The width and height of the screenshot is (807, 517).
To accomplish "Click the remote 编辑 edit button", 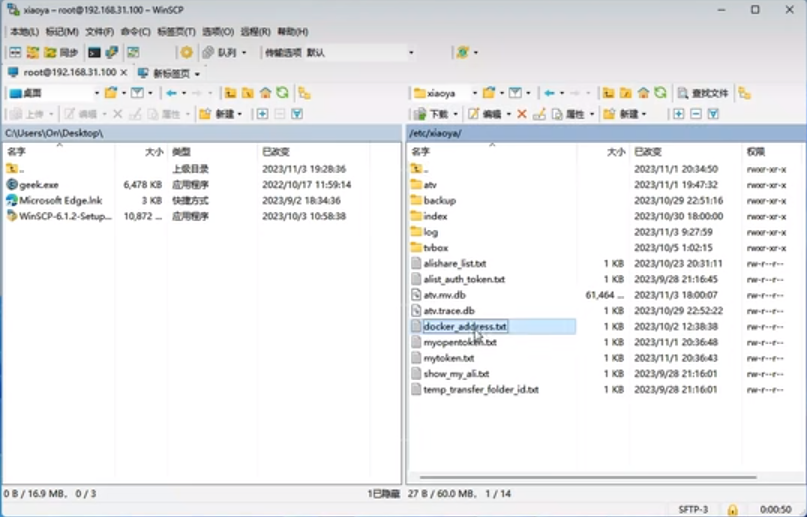I will coord(485,114).
